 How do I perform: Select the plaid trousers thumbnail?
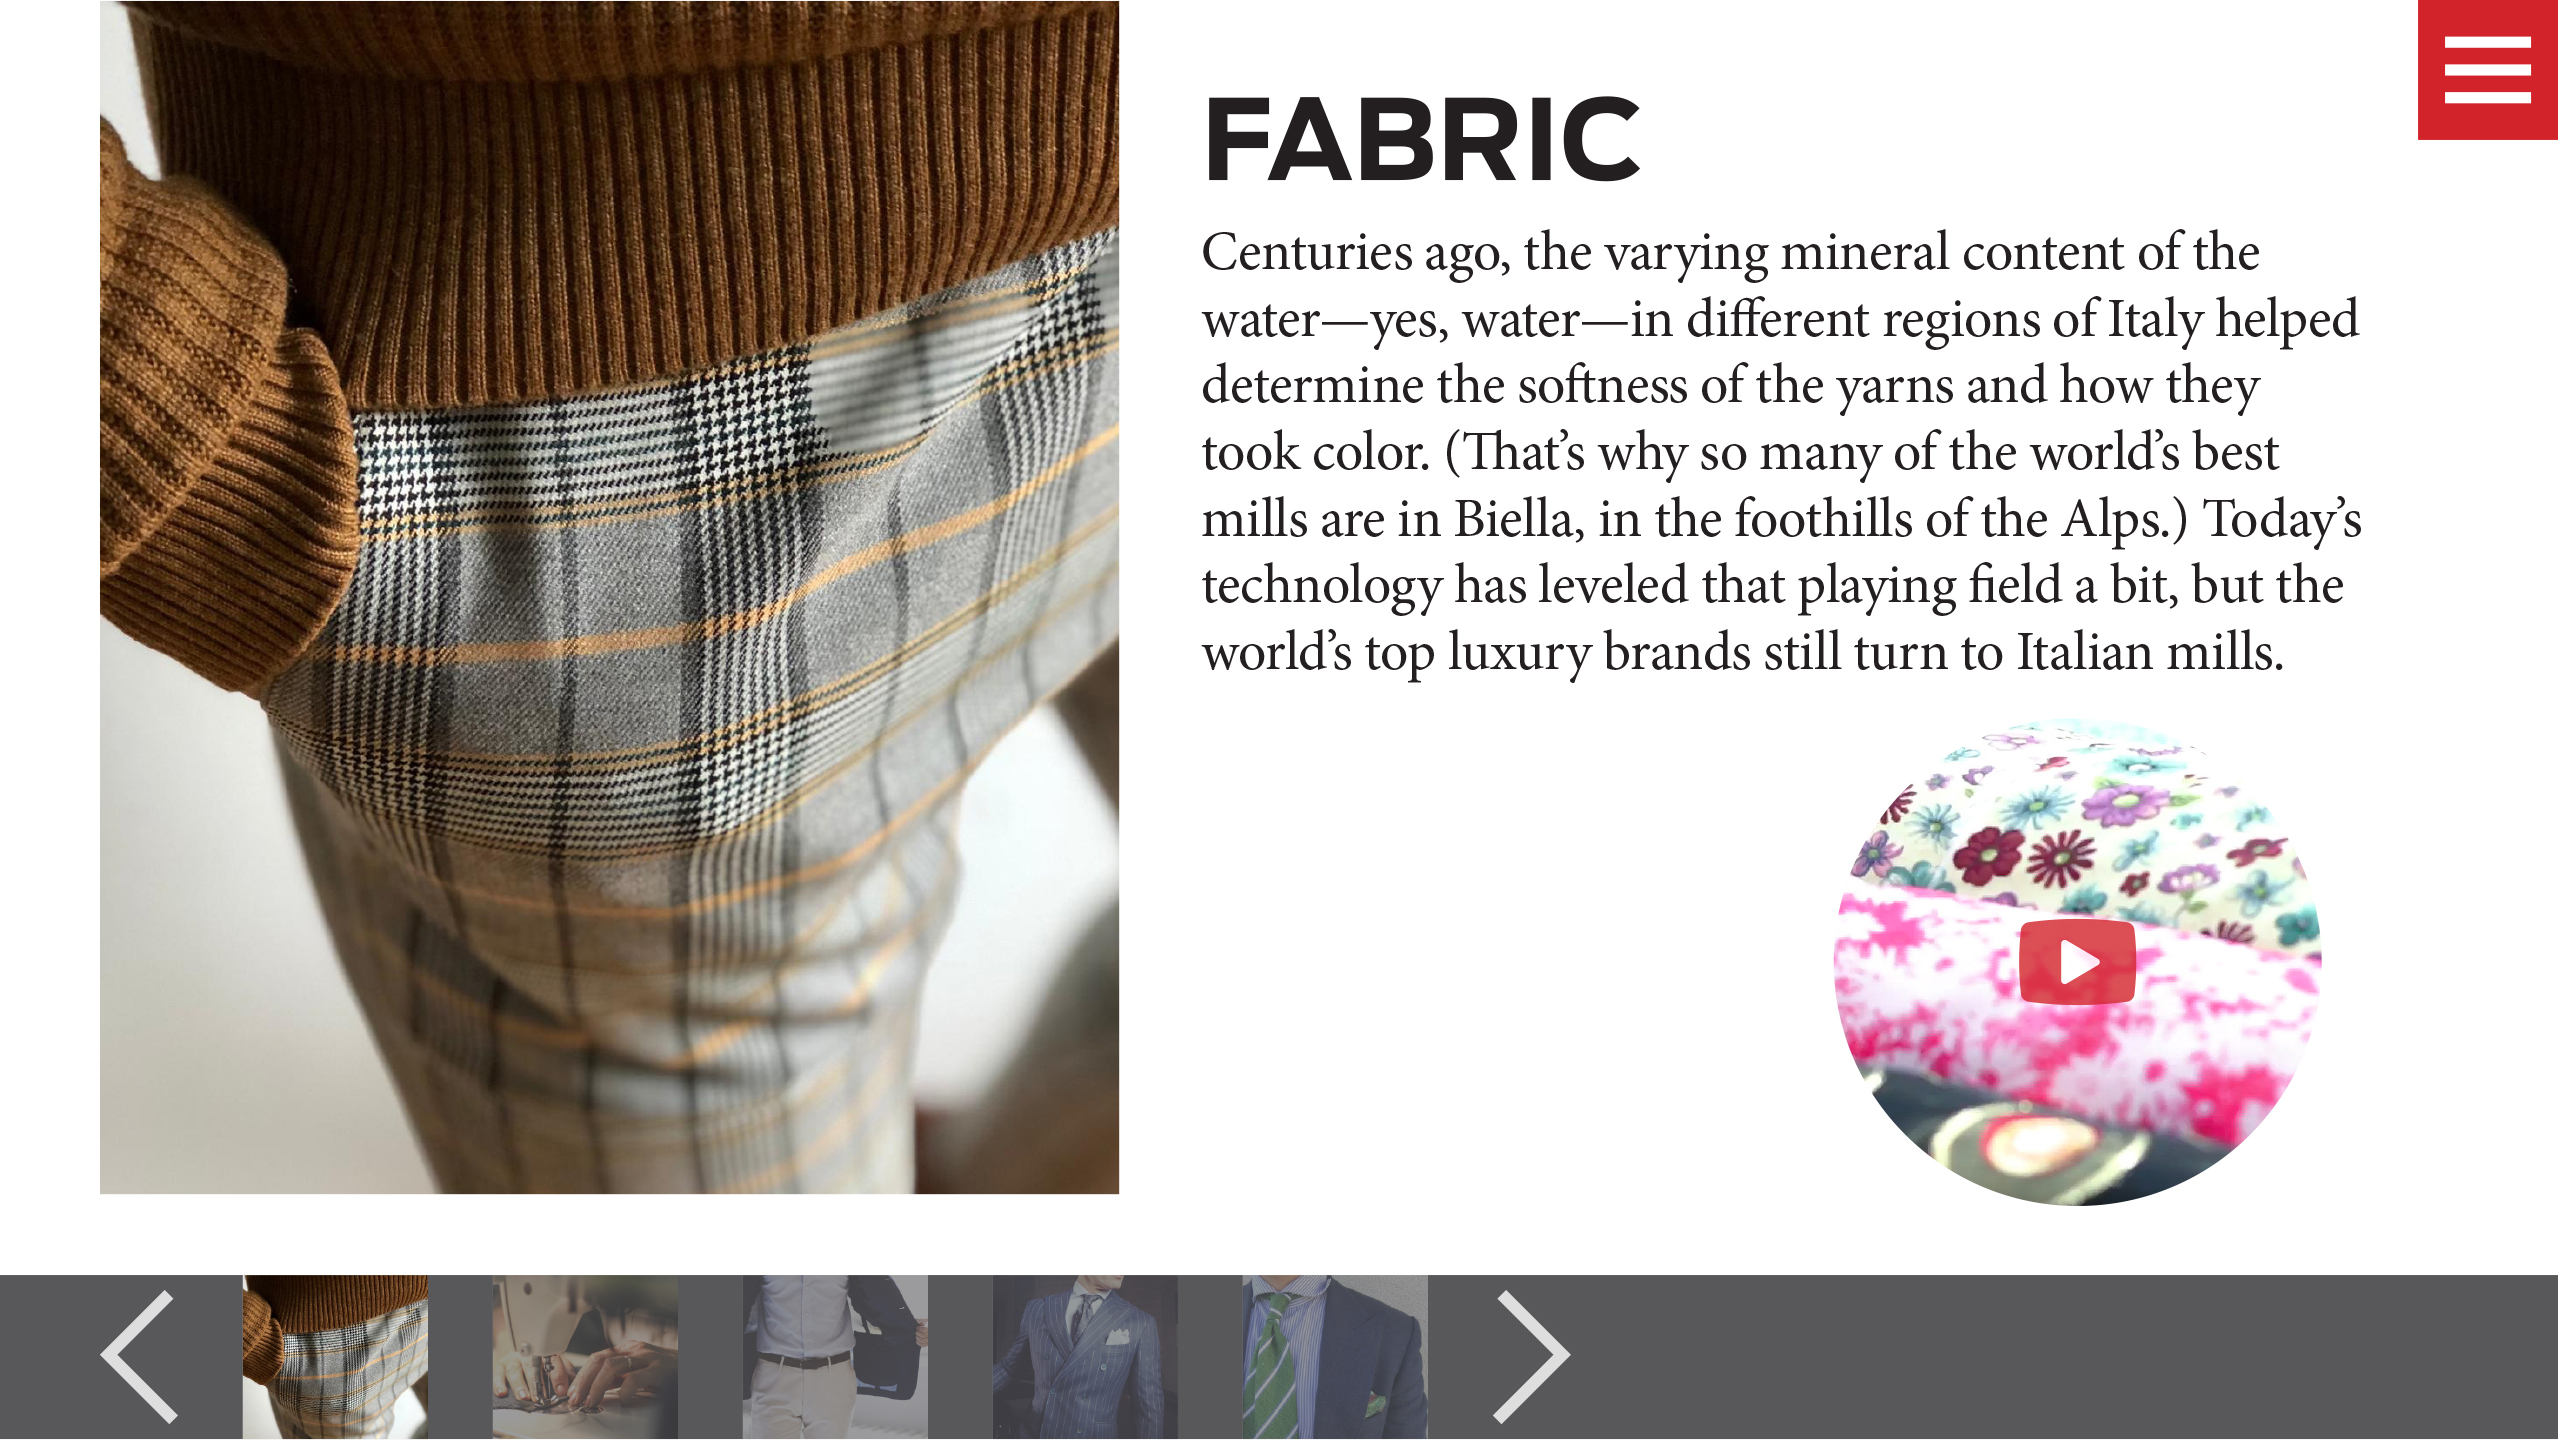(x=335, y=1357)
